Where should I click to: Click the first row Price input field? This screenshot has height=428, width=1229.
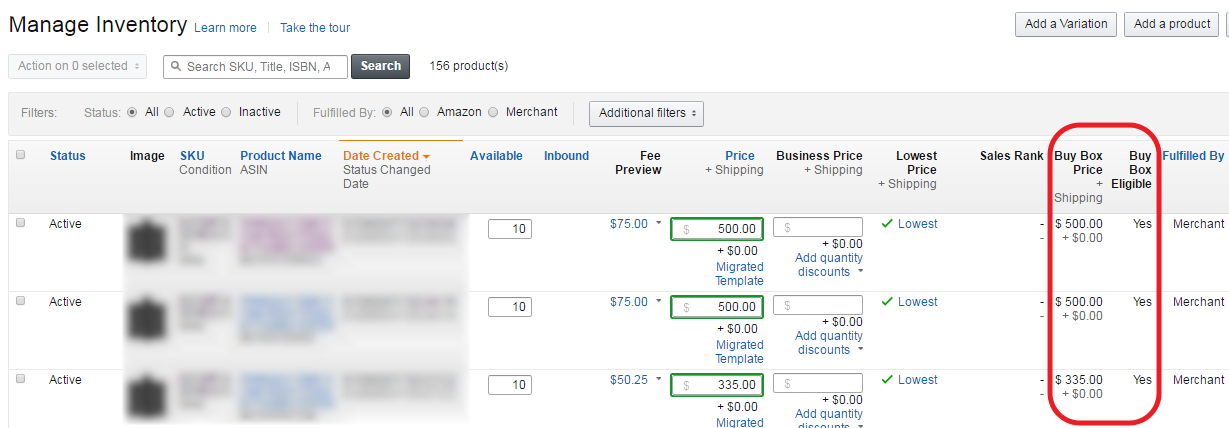716,229
